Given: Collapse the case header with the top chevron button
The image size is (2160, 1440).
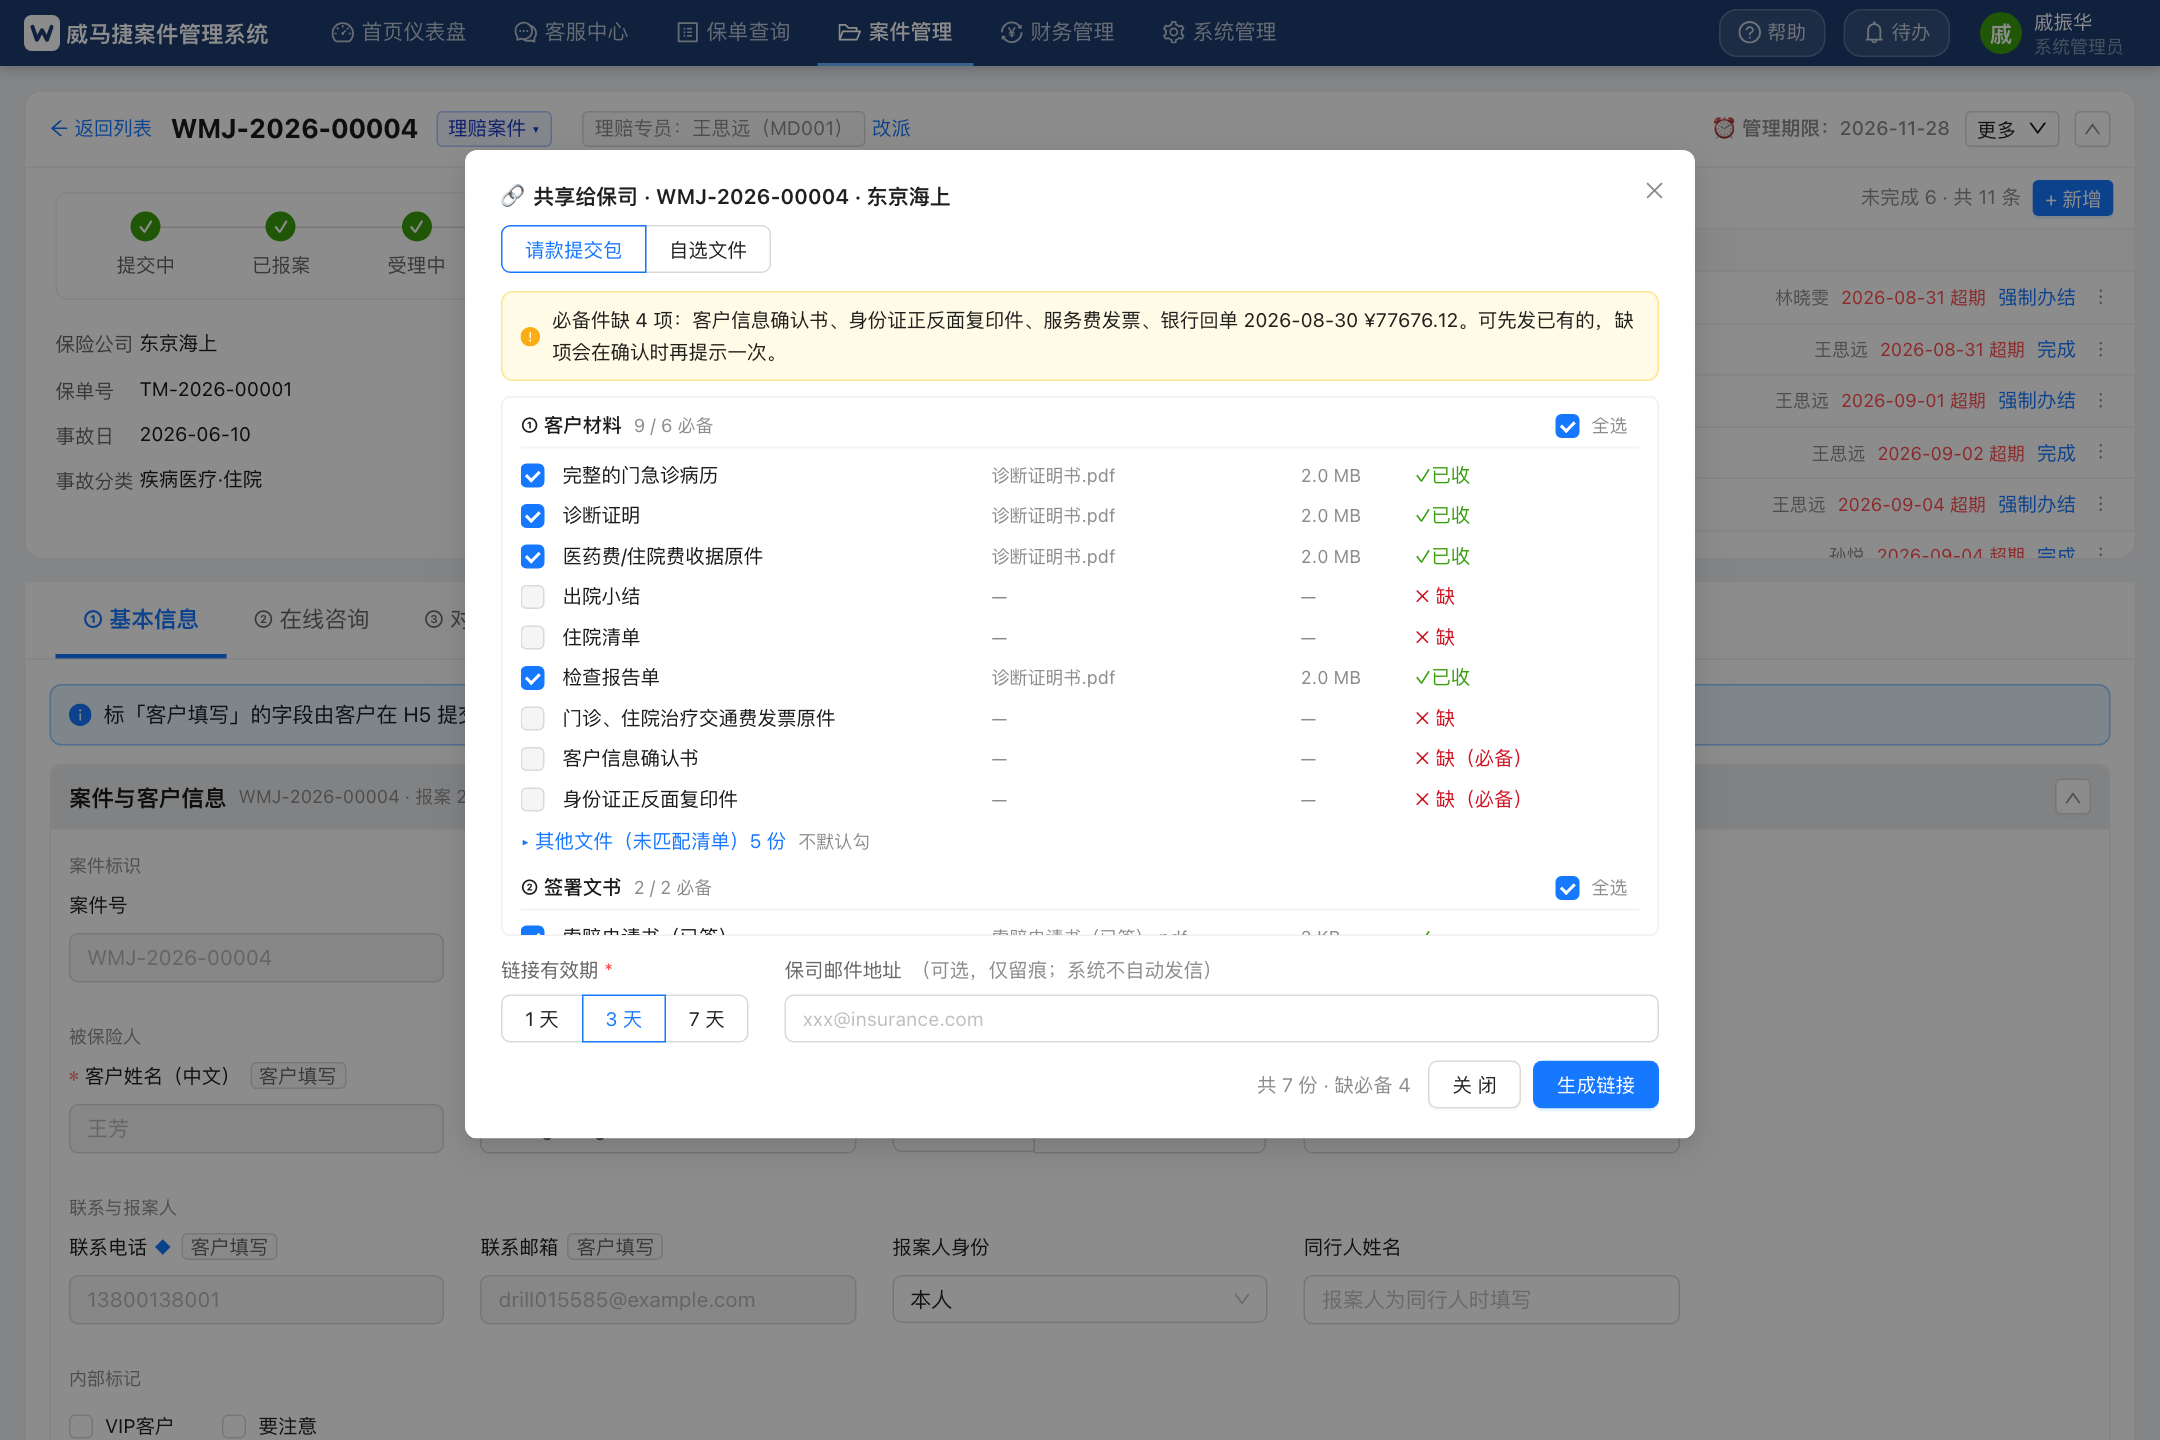Looking at the screenshot, I should click(2092, 129).
